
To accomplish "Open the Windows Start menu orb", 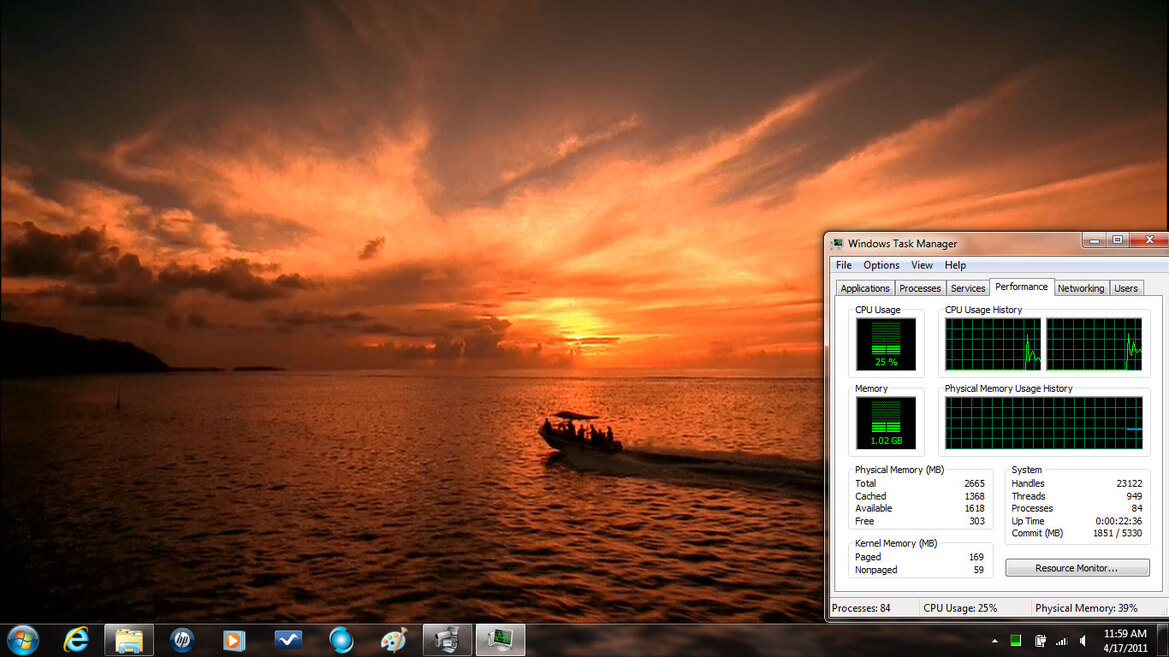I will click(x=23, y=640).
